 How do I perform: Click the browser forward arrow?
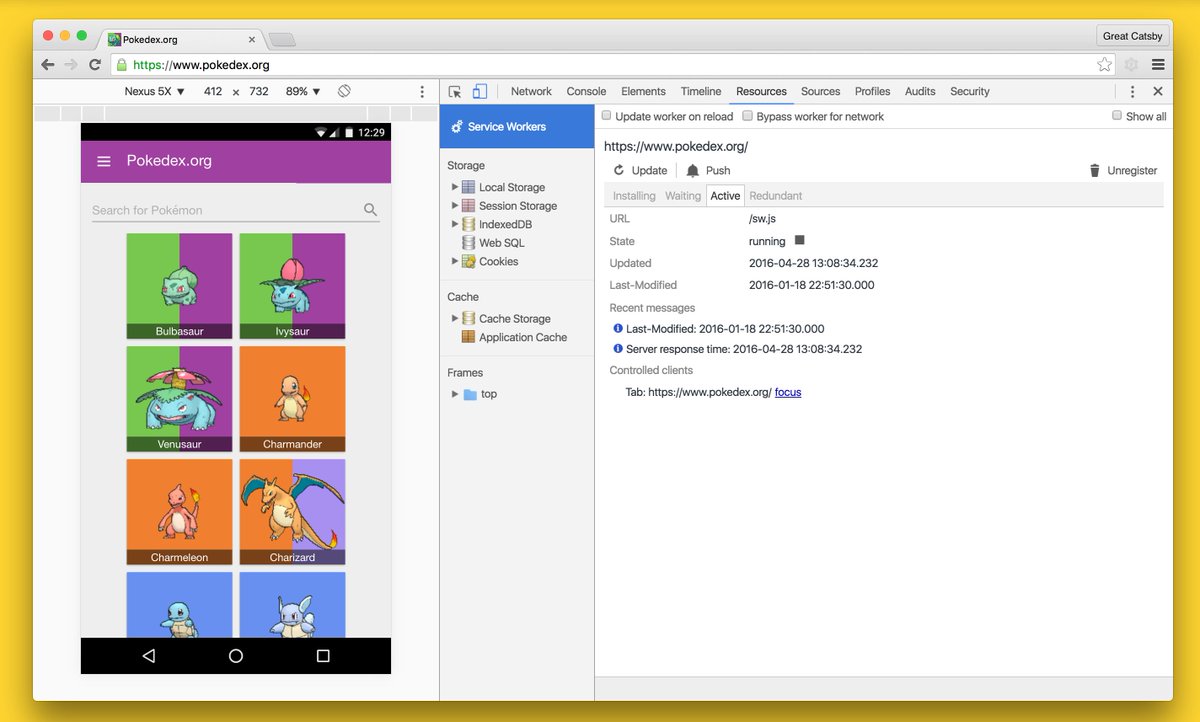click(71, 64)
